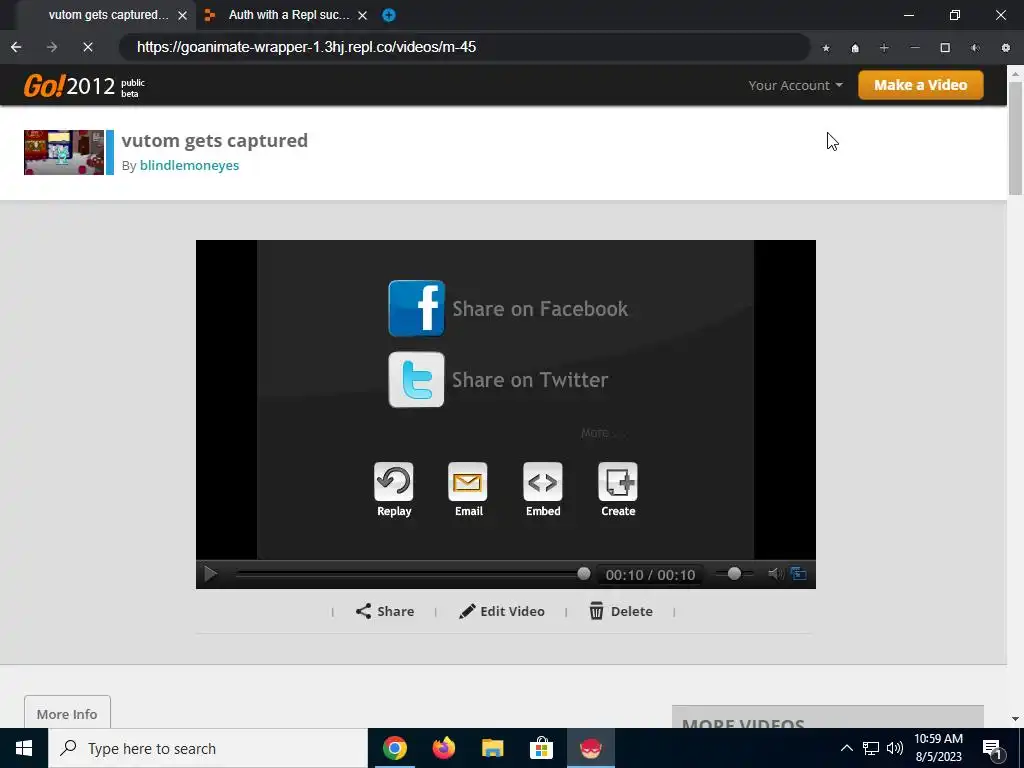Stop page loading with X button
Screen dimensions: 1024x768
pyautogui.click(x=88, y=47)
